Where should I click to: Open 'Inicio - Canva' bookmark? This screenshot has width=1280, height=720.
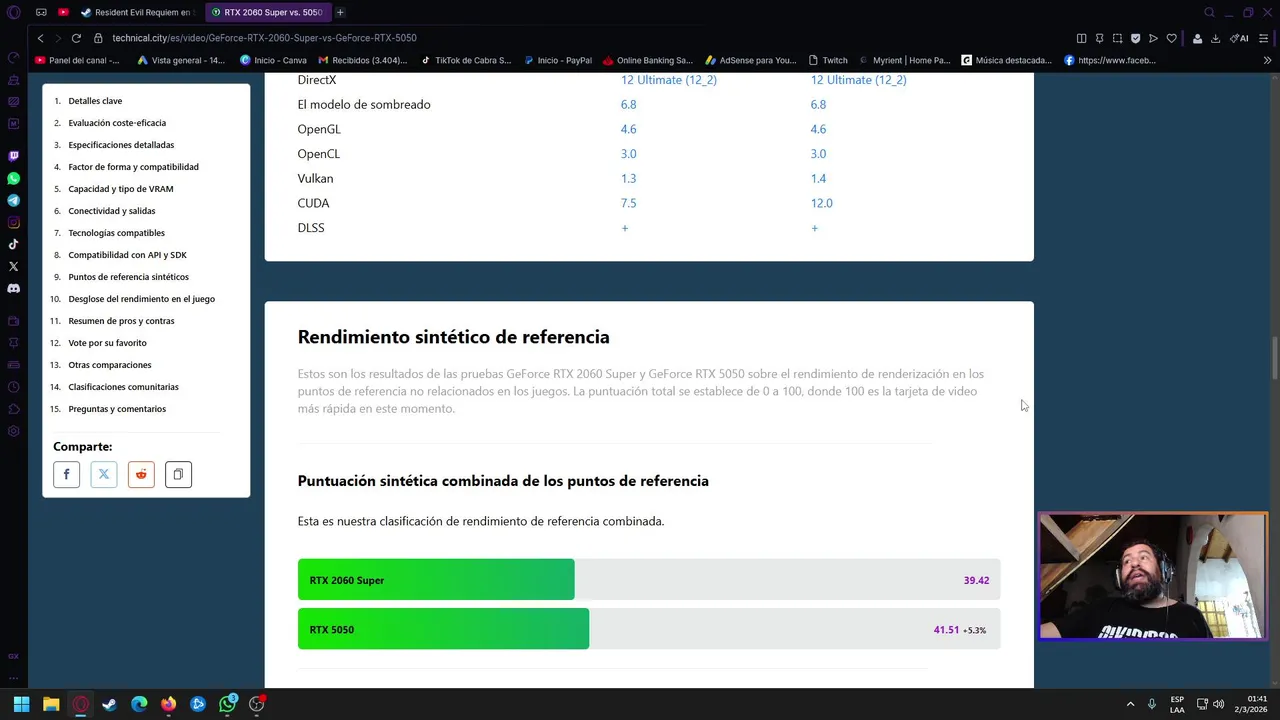click(273, 60)
